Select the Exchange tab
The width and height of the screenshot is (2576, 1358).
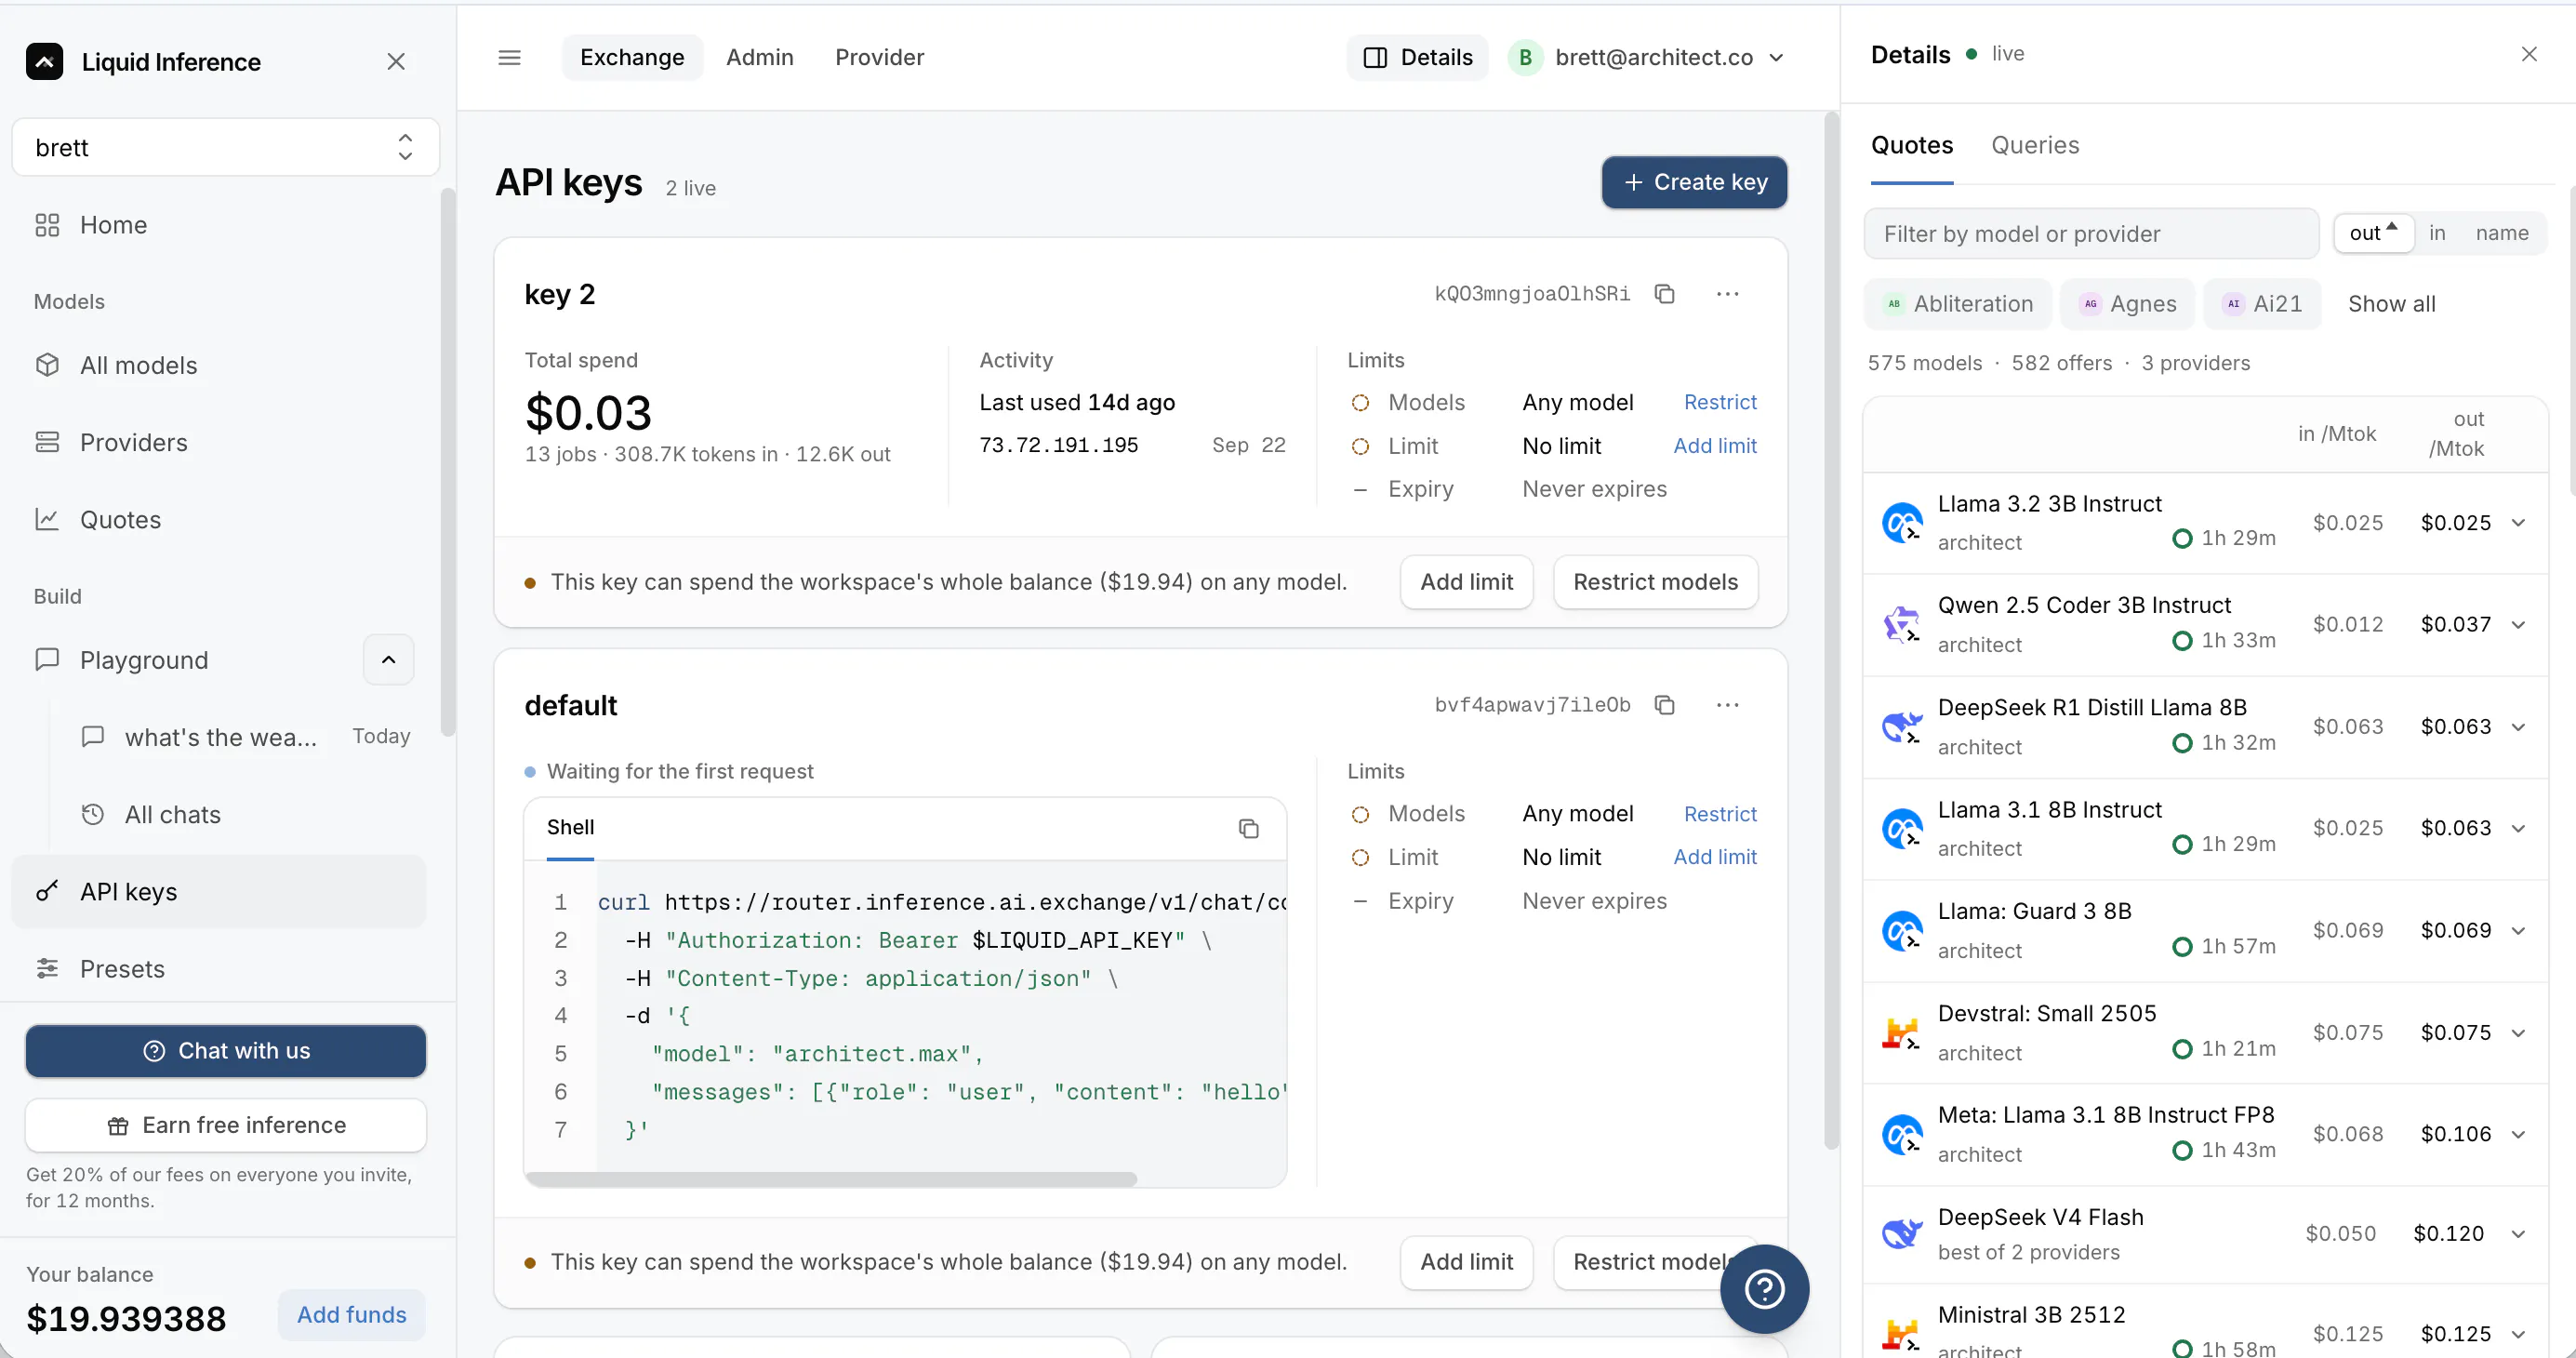632,57
